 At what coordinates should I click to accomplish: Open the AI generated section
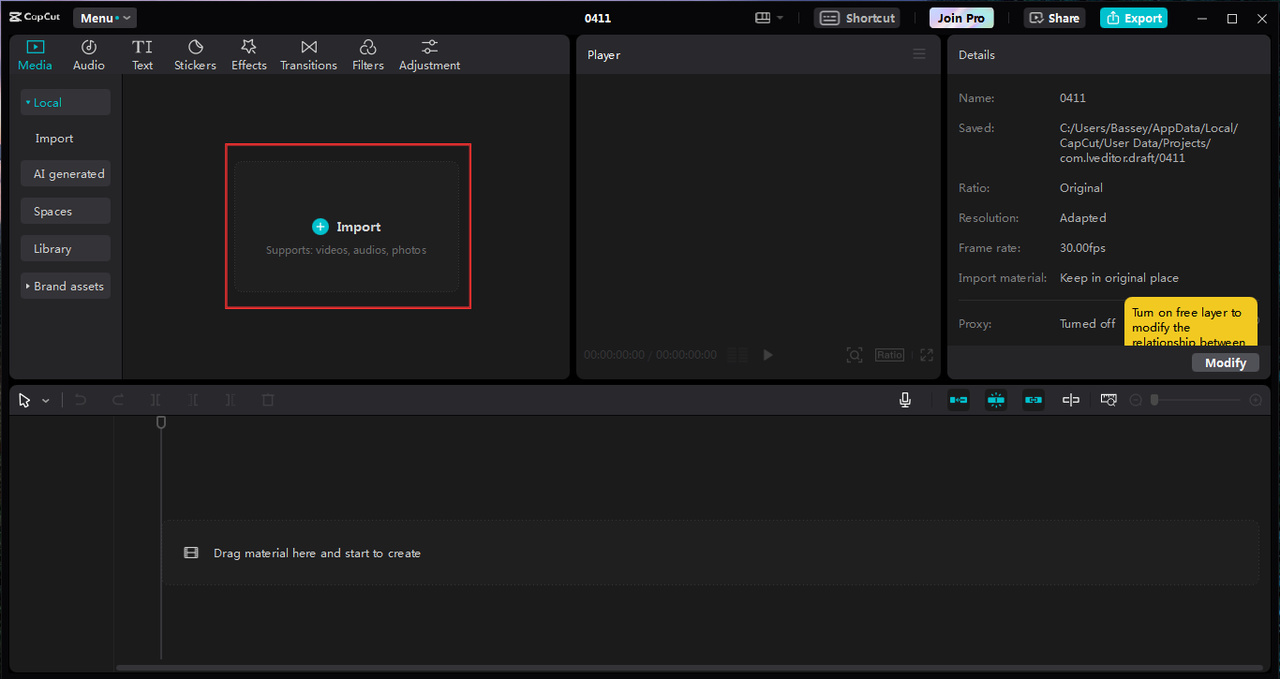pos(65,174)
